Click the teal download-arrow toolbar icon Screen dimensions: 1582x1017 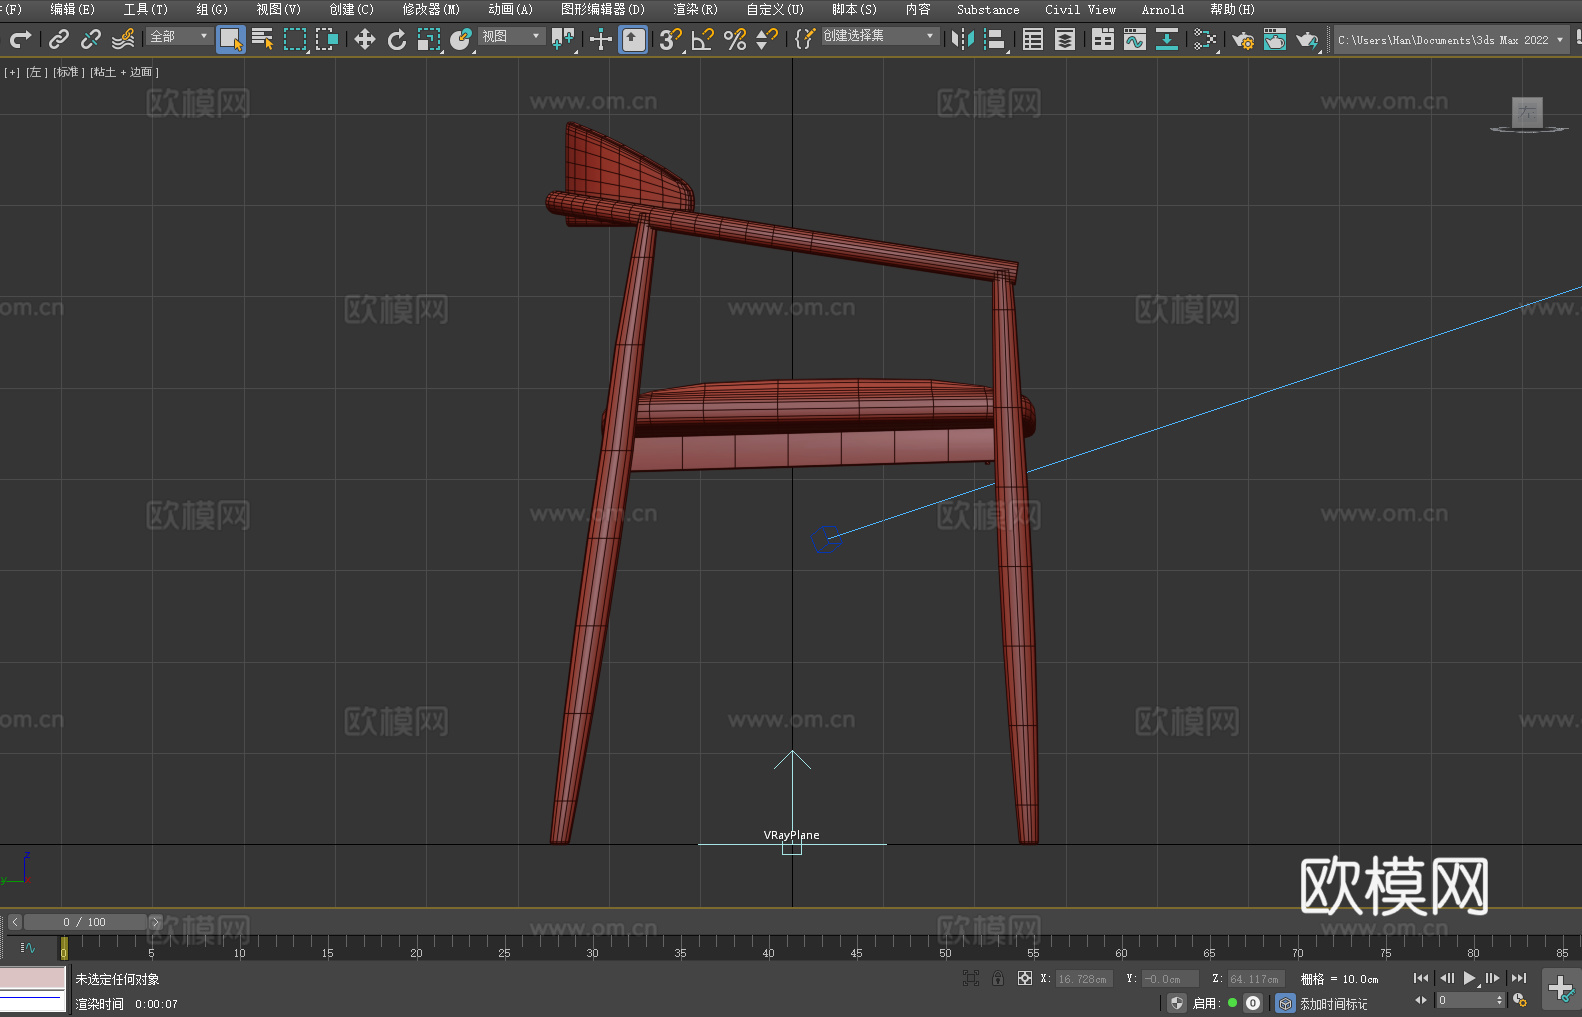[1167, 39]
